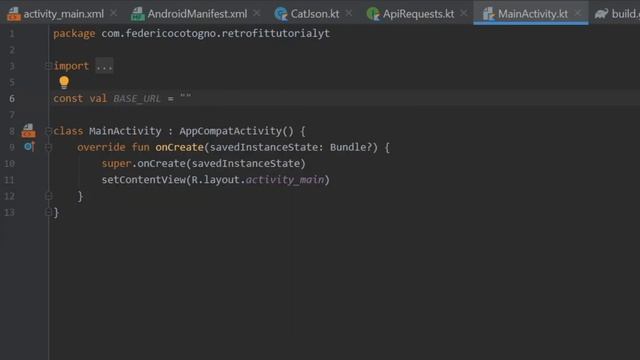
Task: Click the Gradle elephant icon on build tab
Action: 601,14
